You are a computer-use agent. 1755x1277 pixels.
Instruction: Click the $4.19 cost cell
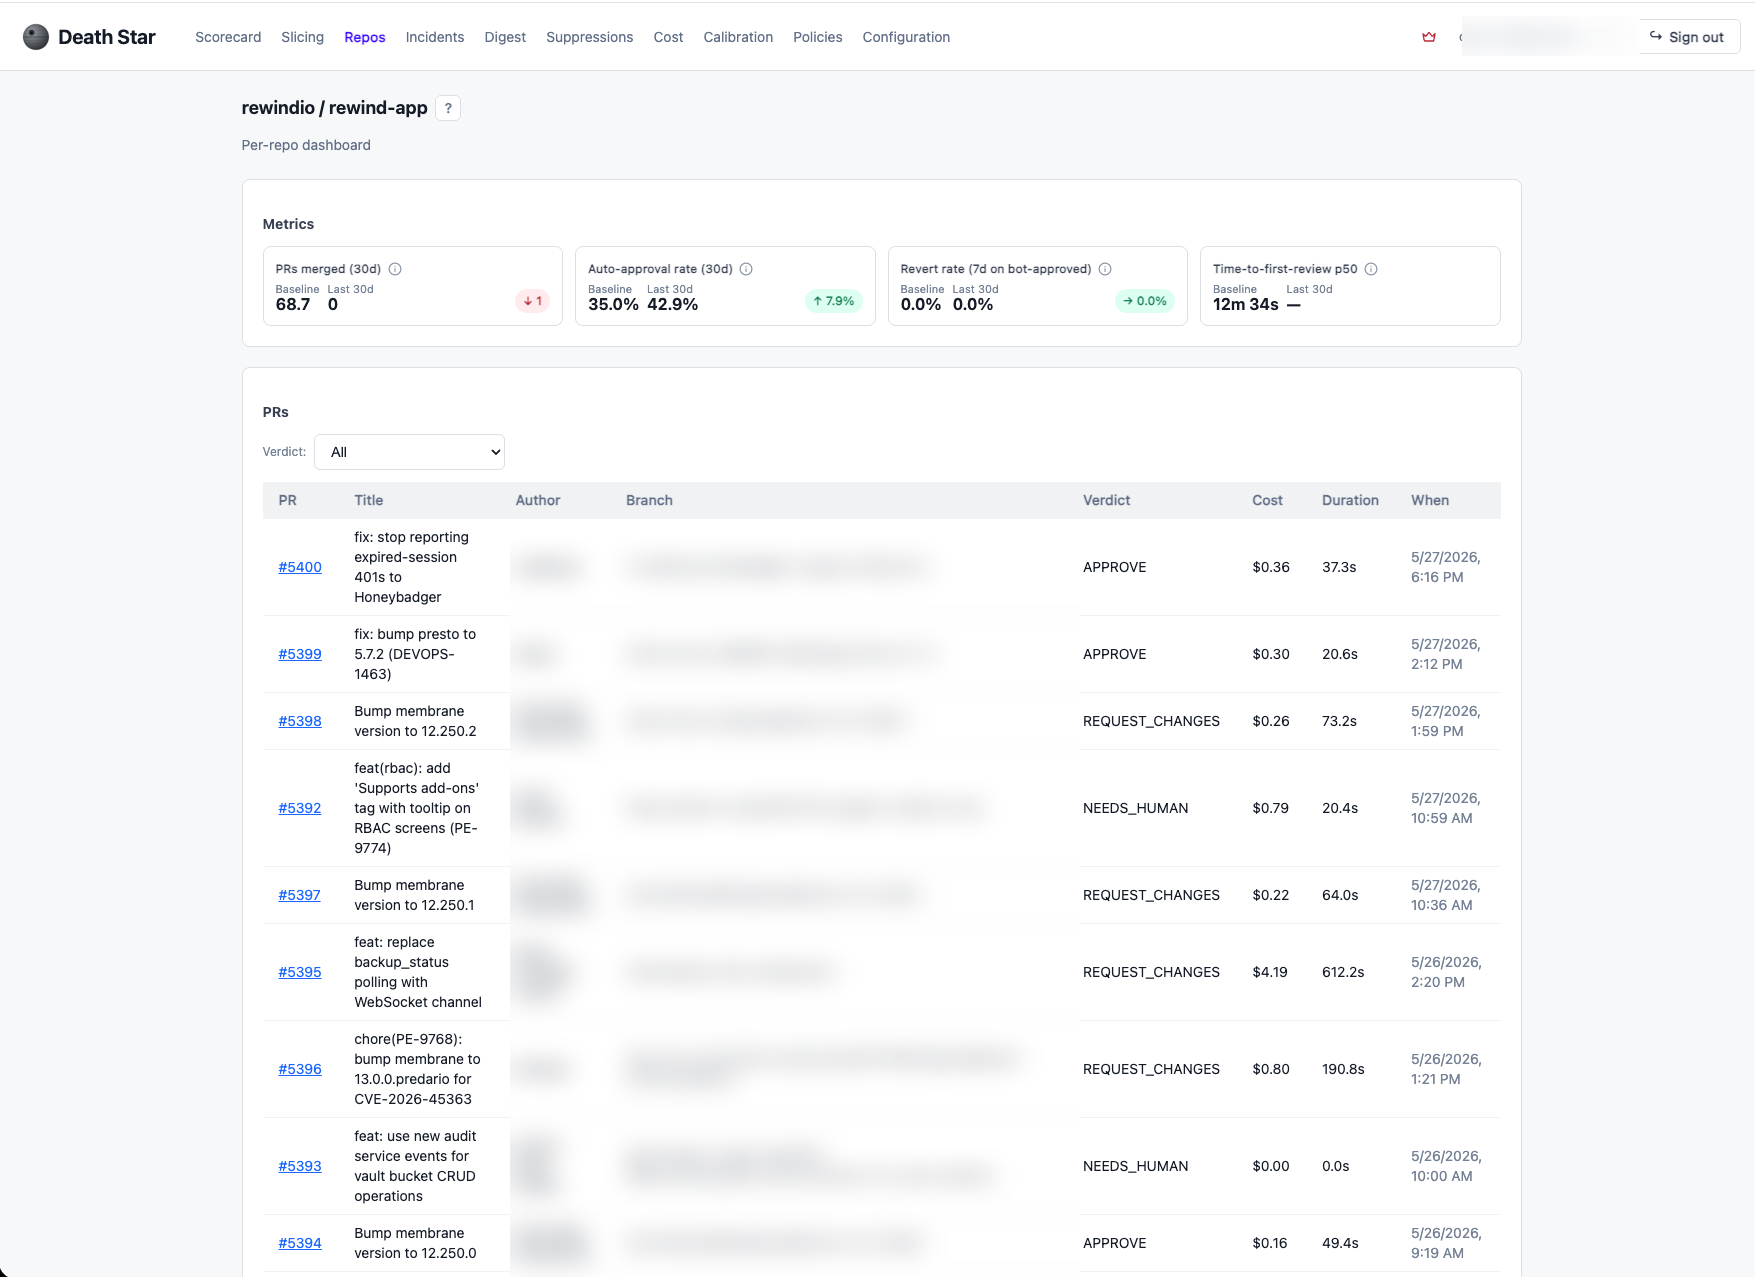[1270, 972]
